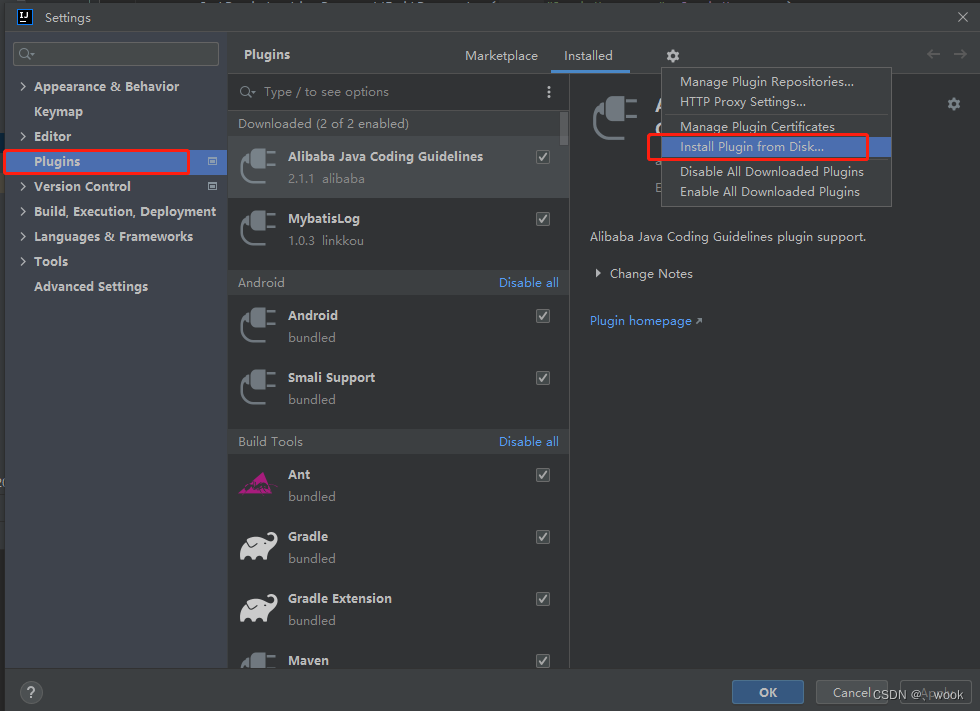The width and height of the screenshot is (980, 711).
Task: Click Disable all for Android plugins
Action: (x=528, y=283)
